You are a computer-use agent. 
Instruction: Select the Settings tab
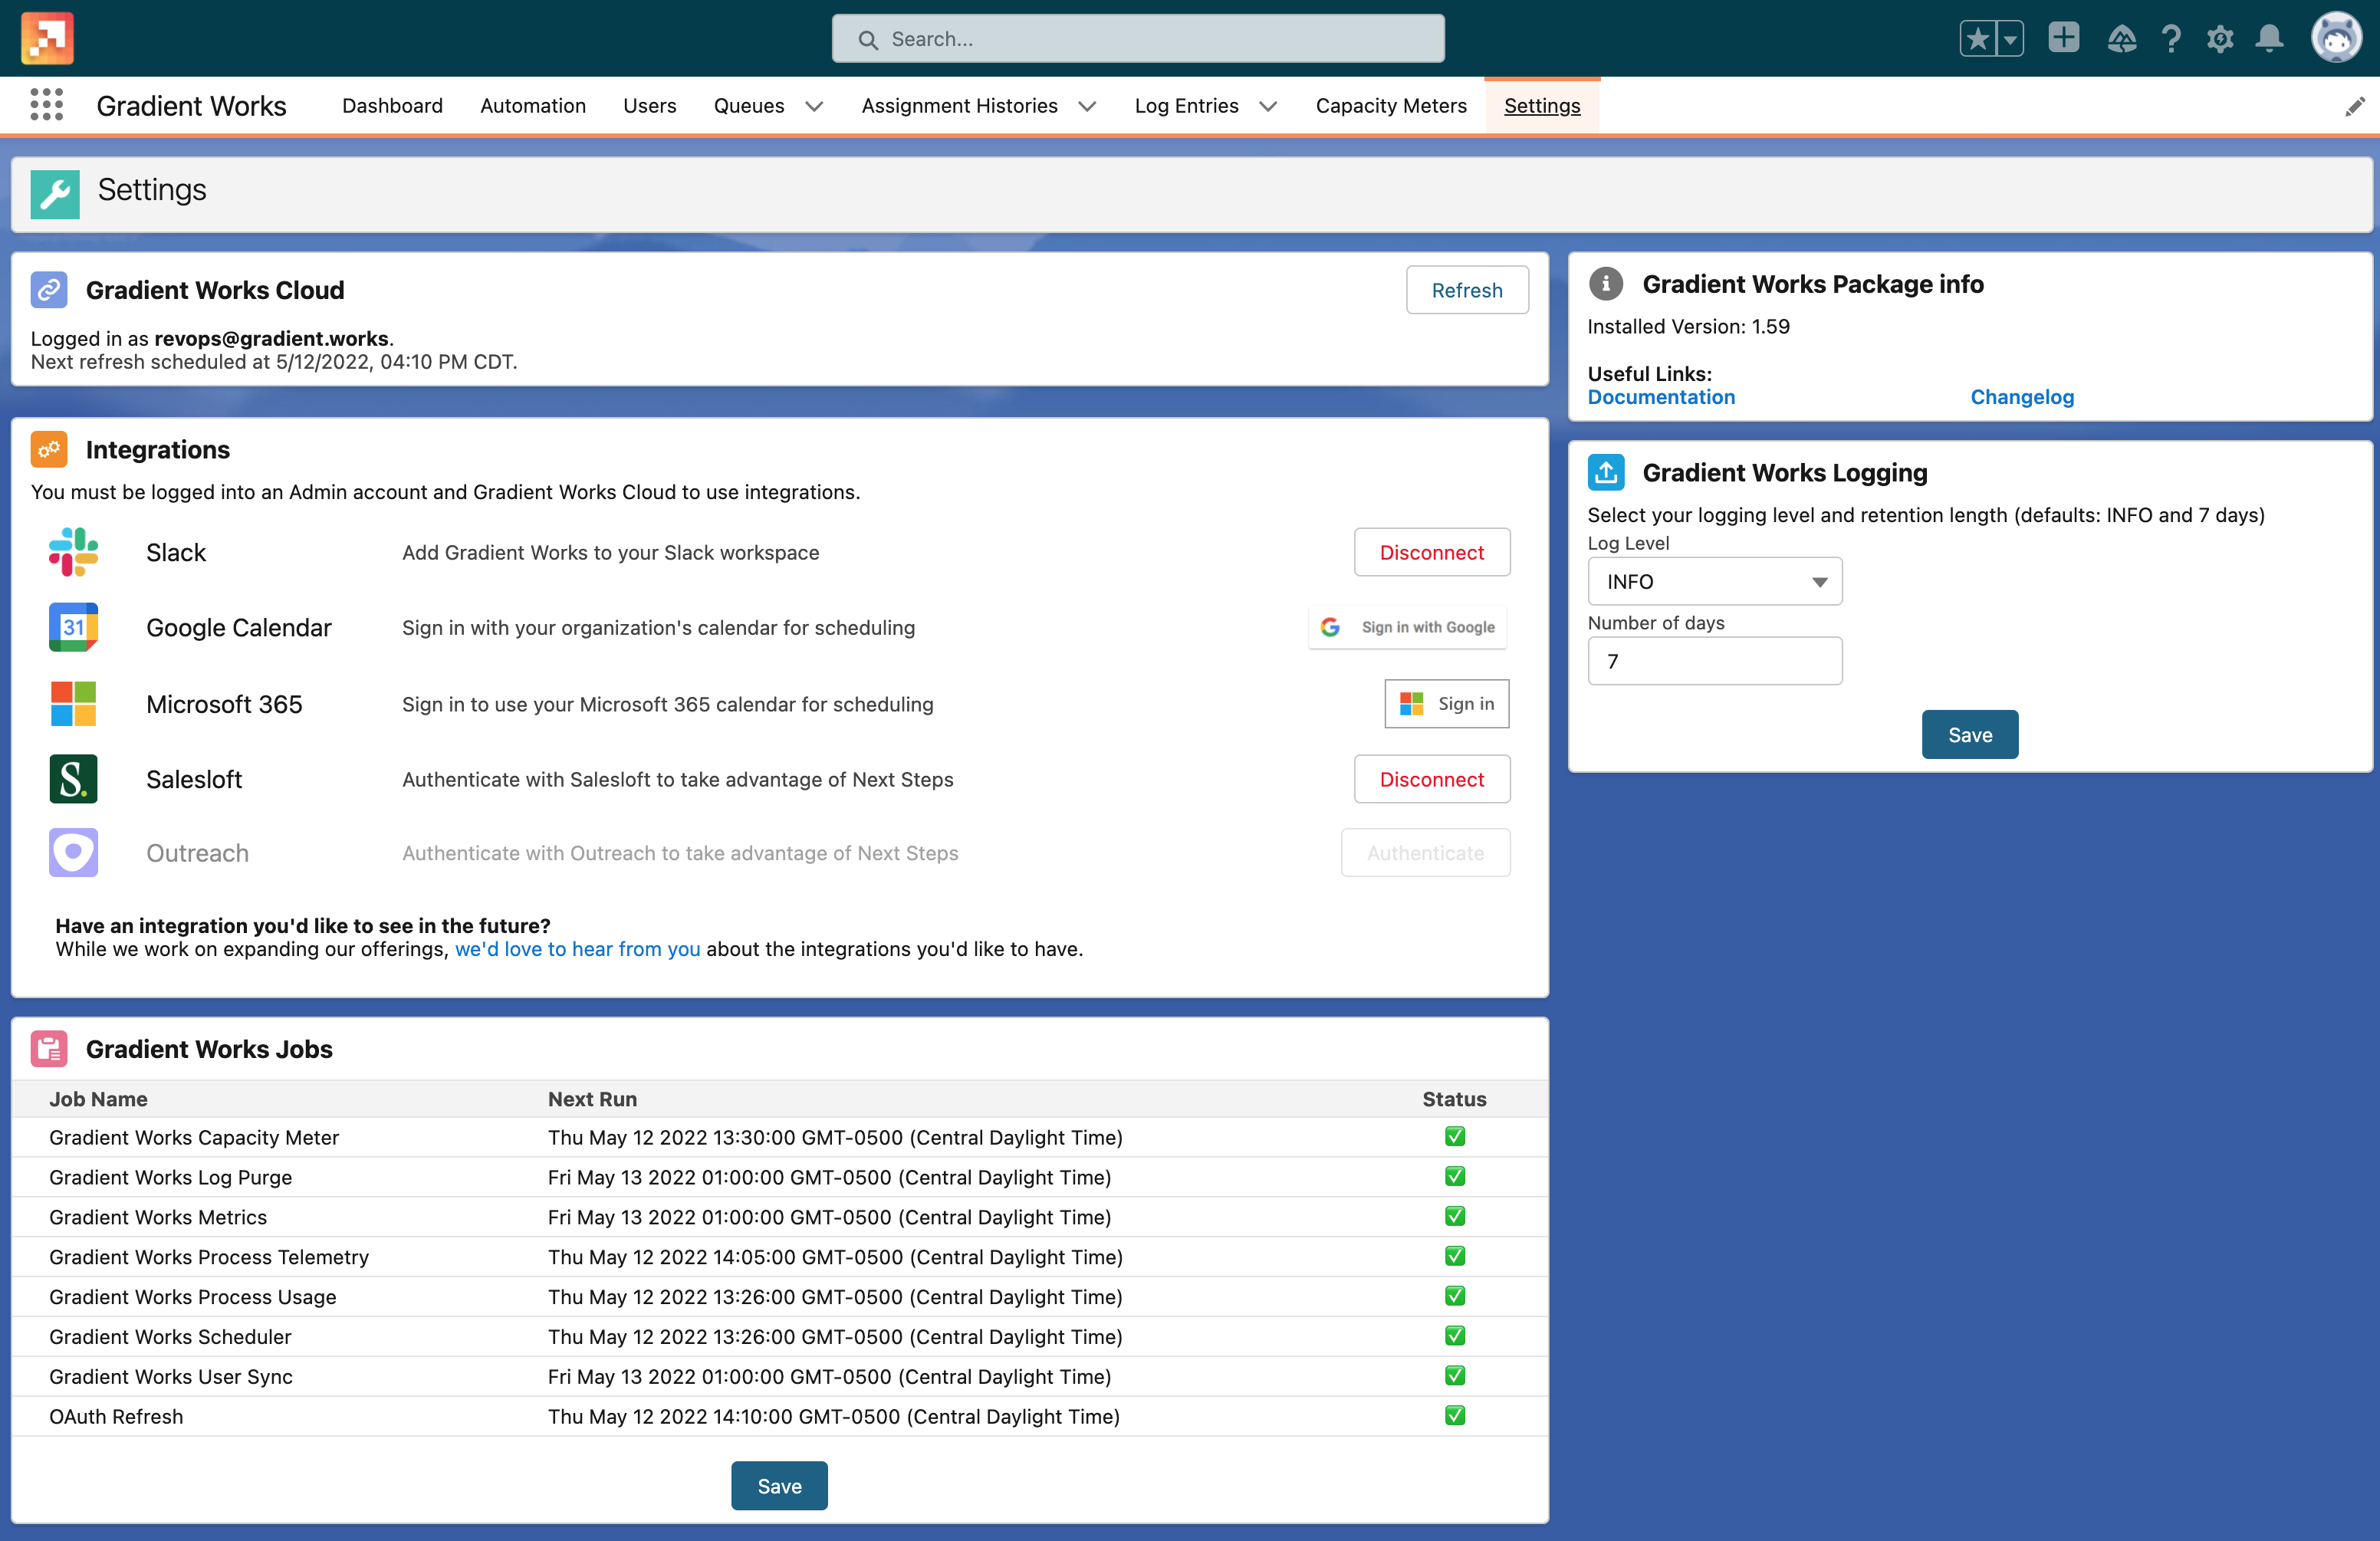(x=1541, y=106)
